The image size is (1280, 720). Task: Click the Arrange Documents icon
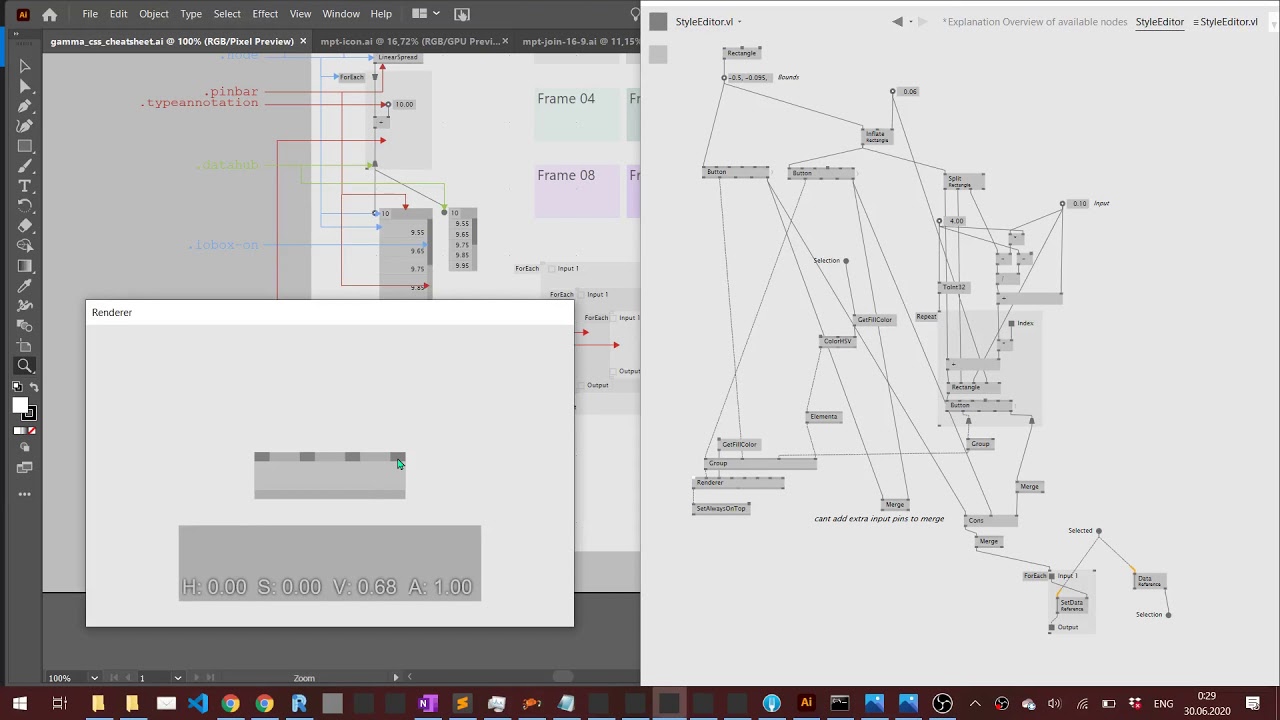[420, 14]
